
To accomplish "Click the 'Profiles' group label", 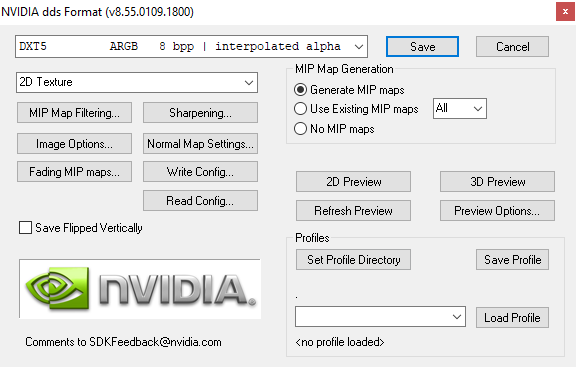I will [312, 238].
